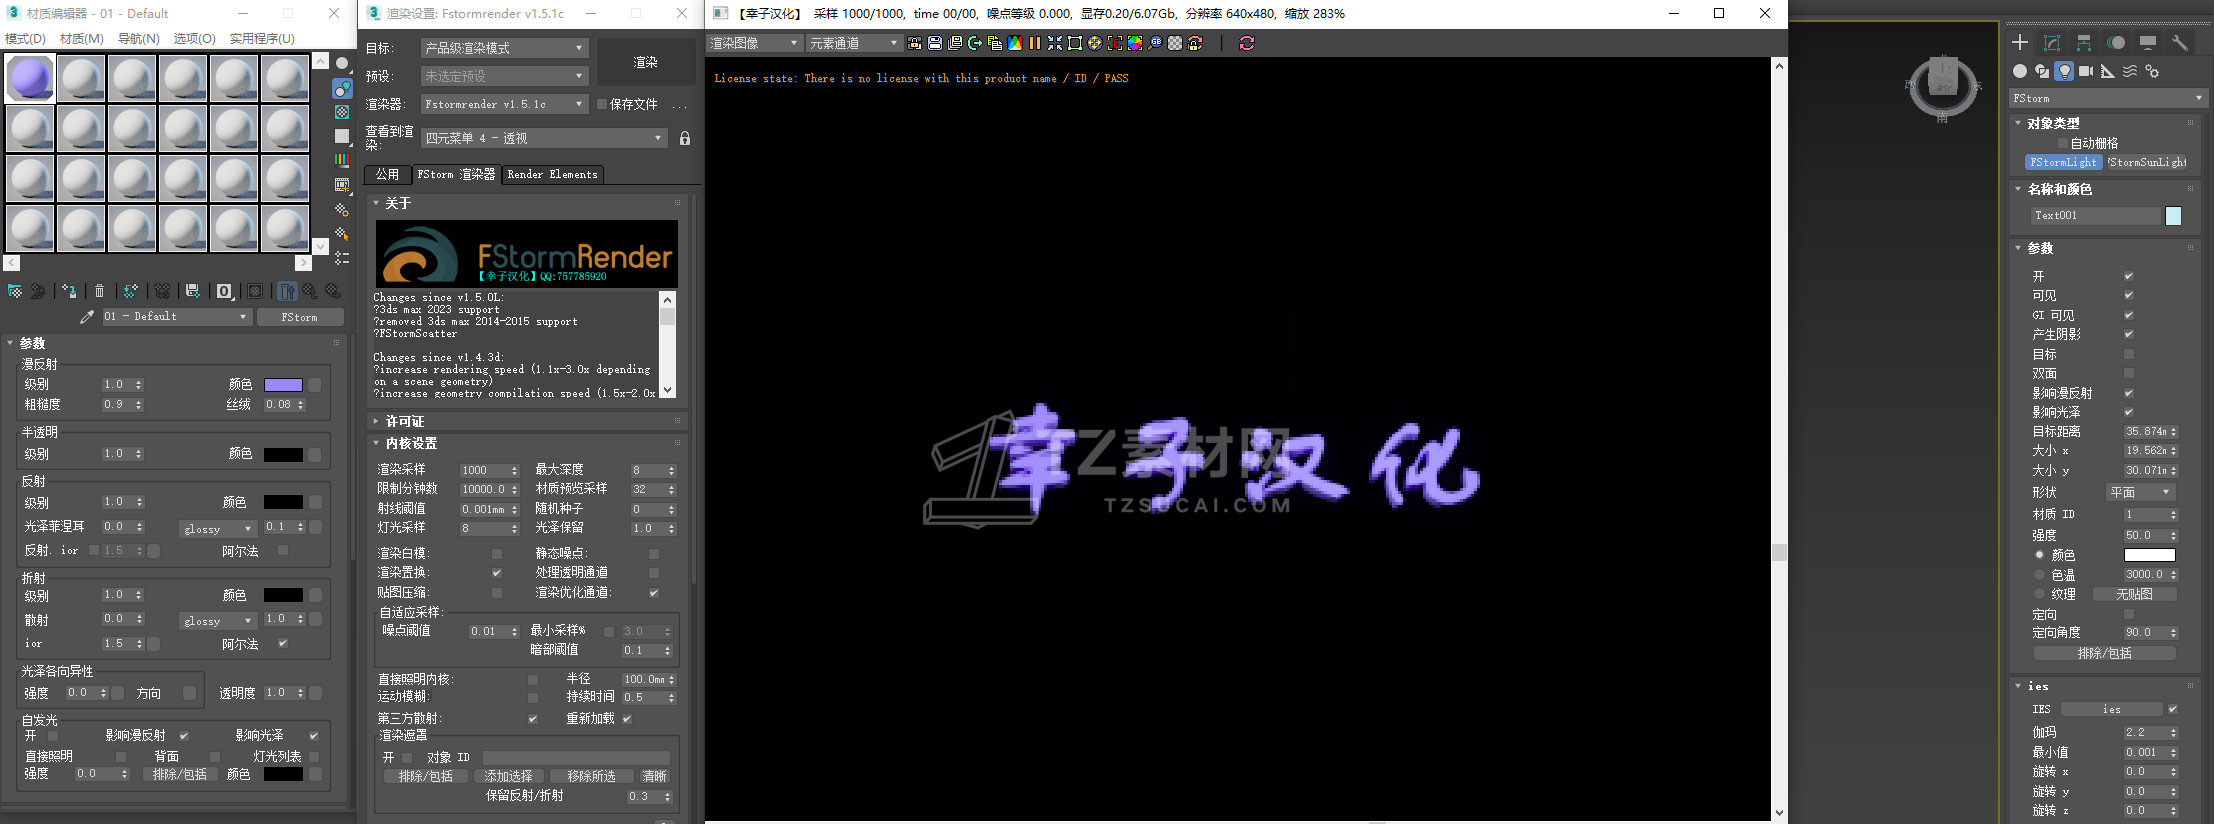The width and height of the screenshot is (2214, 824).
Task: Click Show End Result test-tube icon
Action: pos(287,291)
